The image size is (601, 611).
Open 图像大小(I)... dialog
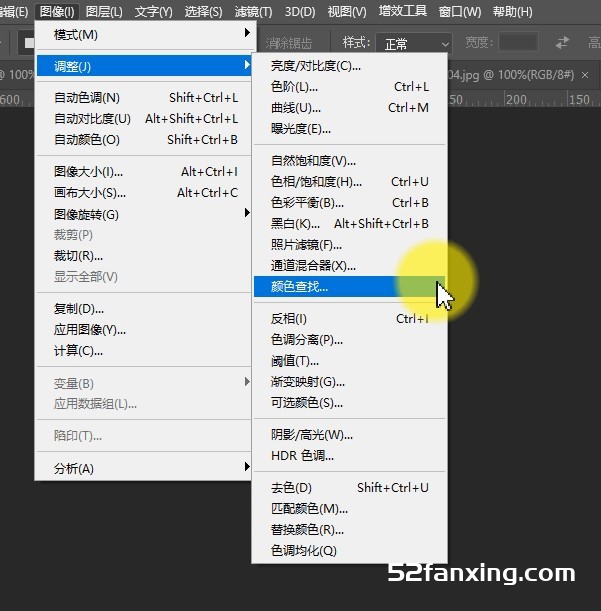point(144,171)
